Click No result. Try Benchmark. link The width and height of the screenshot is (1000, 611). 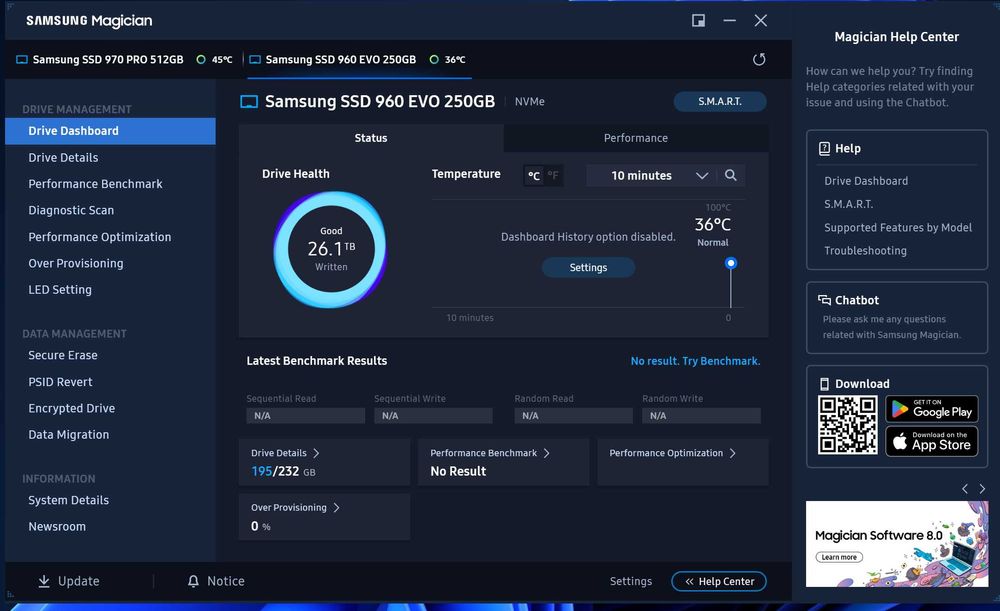(695, 361)
